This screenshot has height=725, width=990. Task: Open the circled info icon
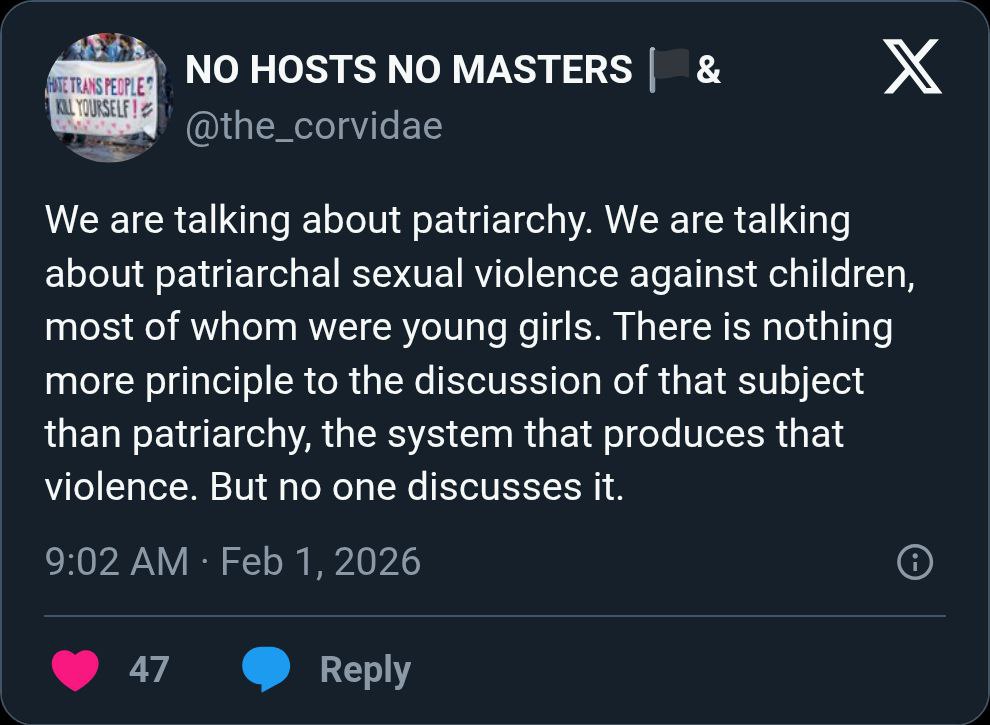(x=915, y=561)
